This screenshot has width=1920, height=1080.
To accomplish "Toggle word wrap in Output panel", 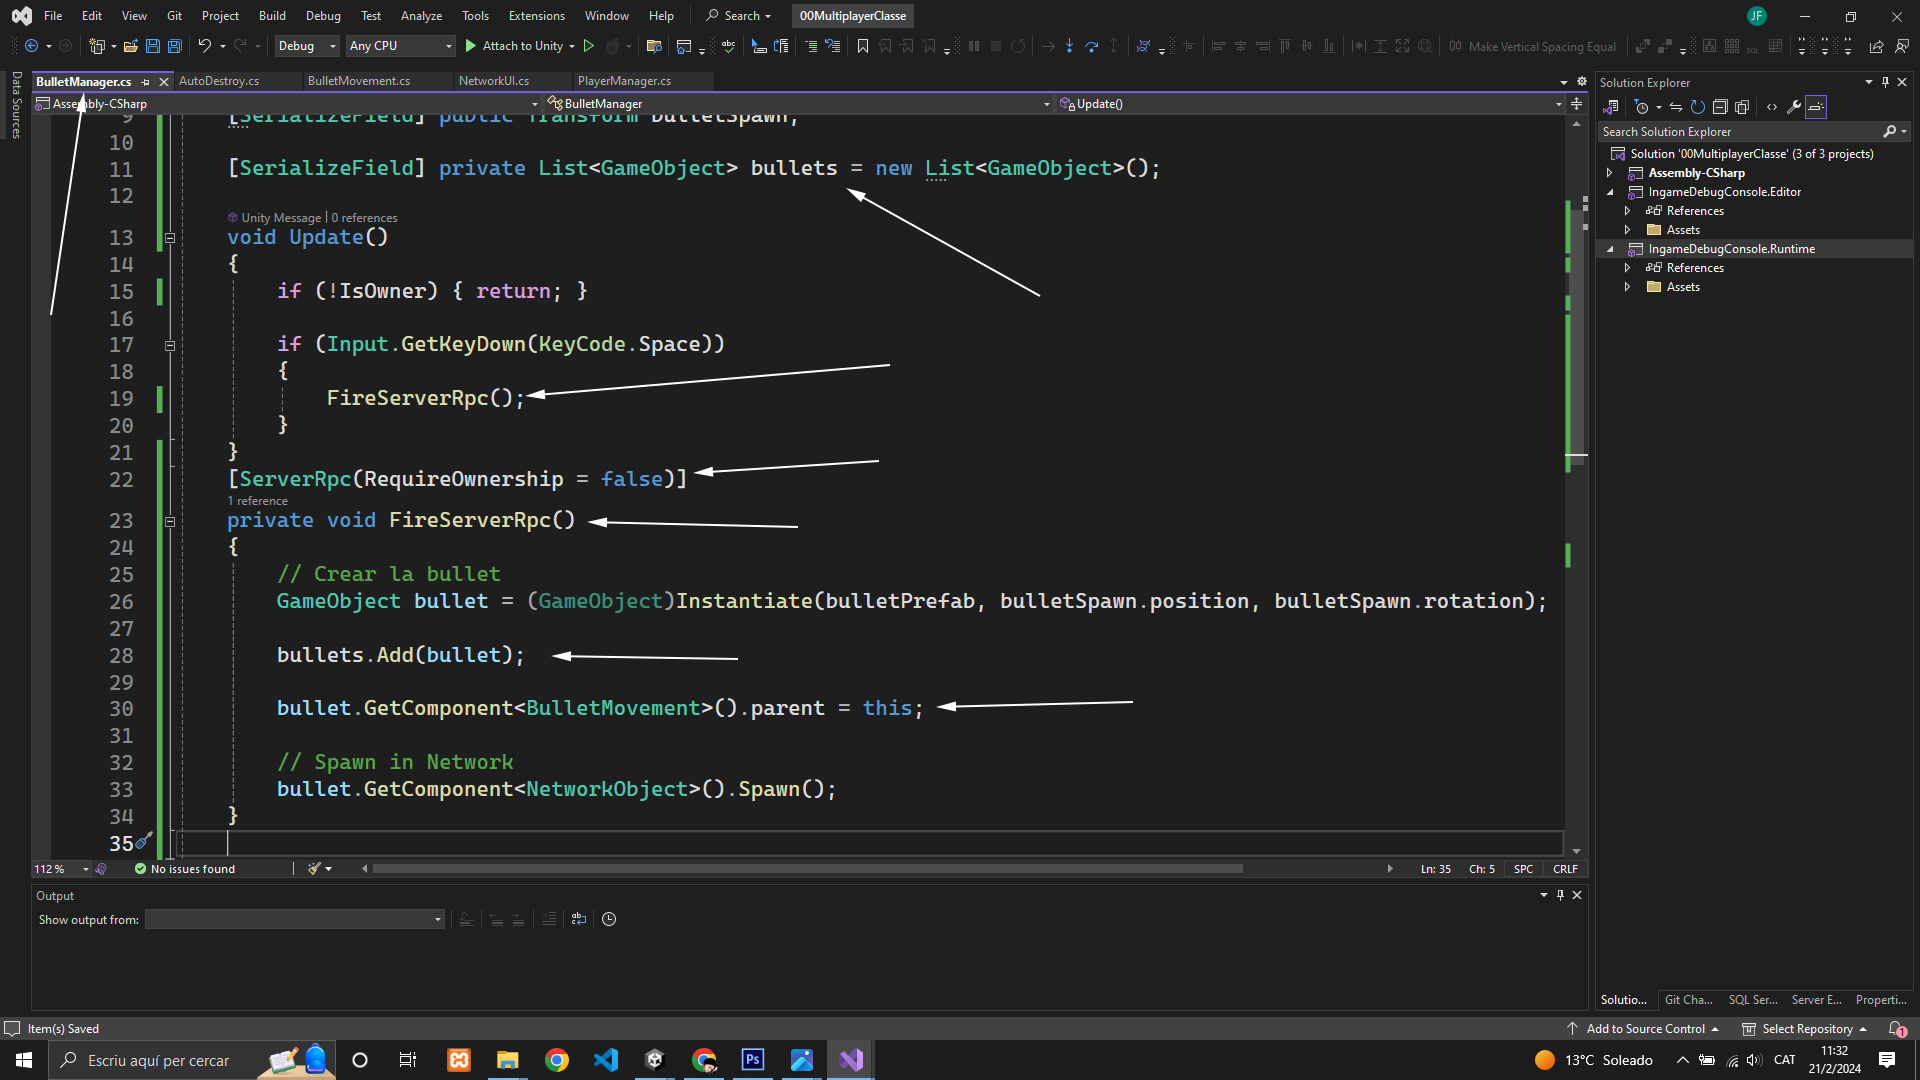I will coord(579,919).
